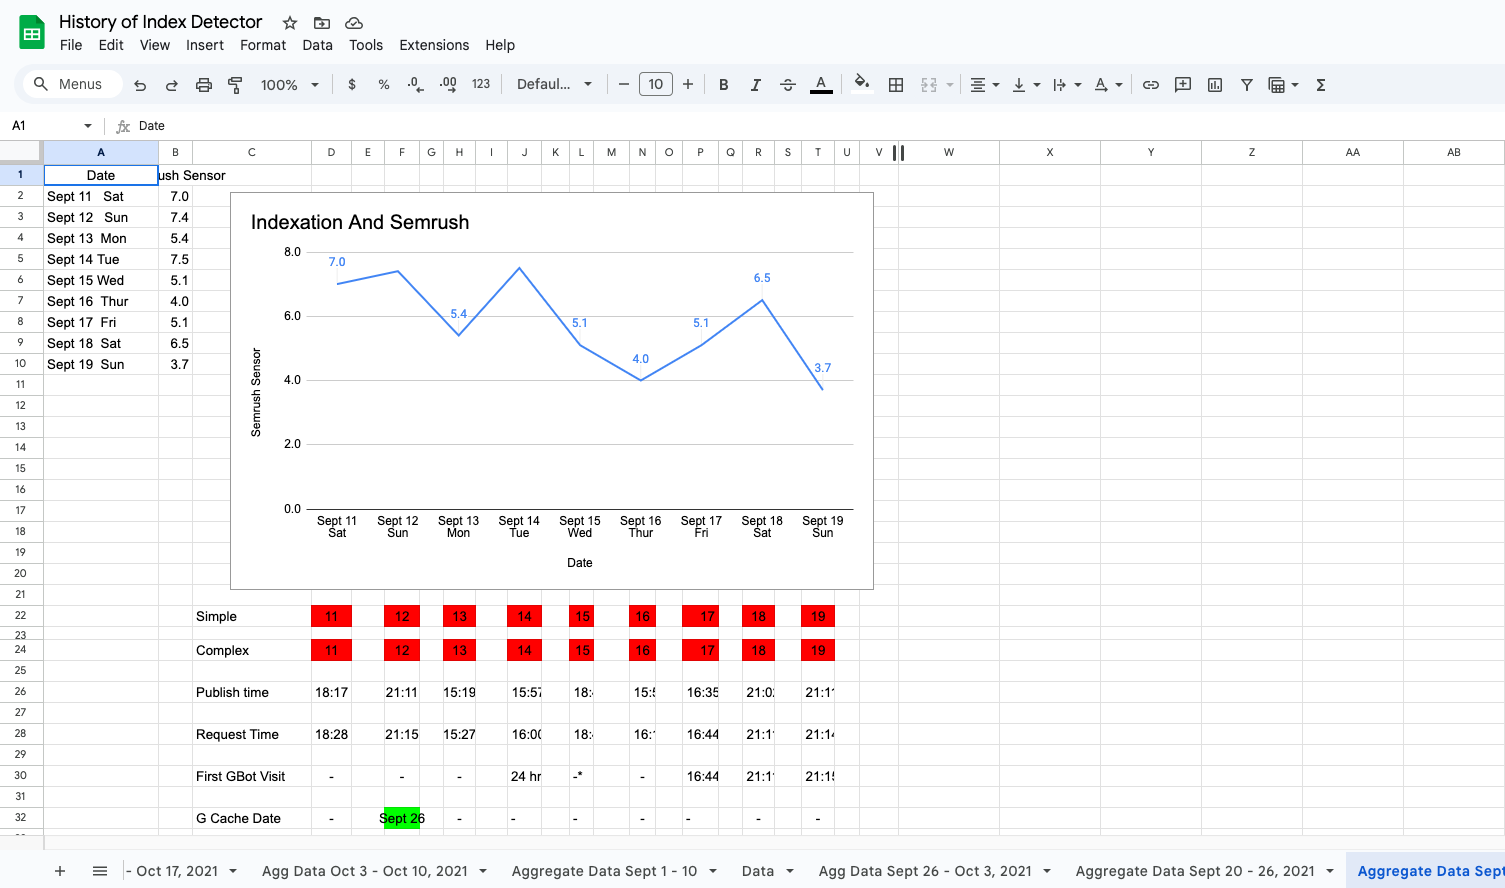Select the Indexation And Semrush chart title
The width and height of the screenshot is (1505, 888).
(x=360, y=222)
